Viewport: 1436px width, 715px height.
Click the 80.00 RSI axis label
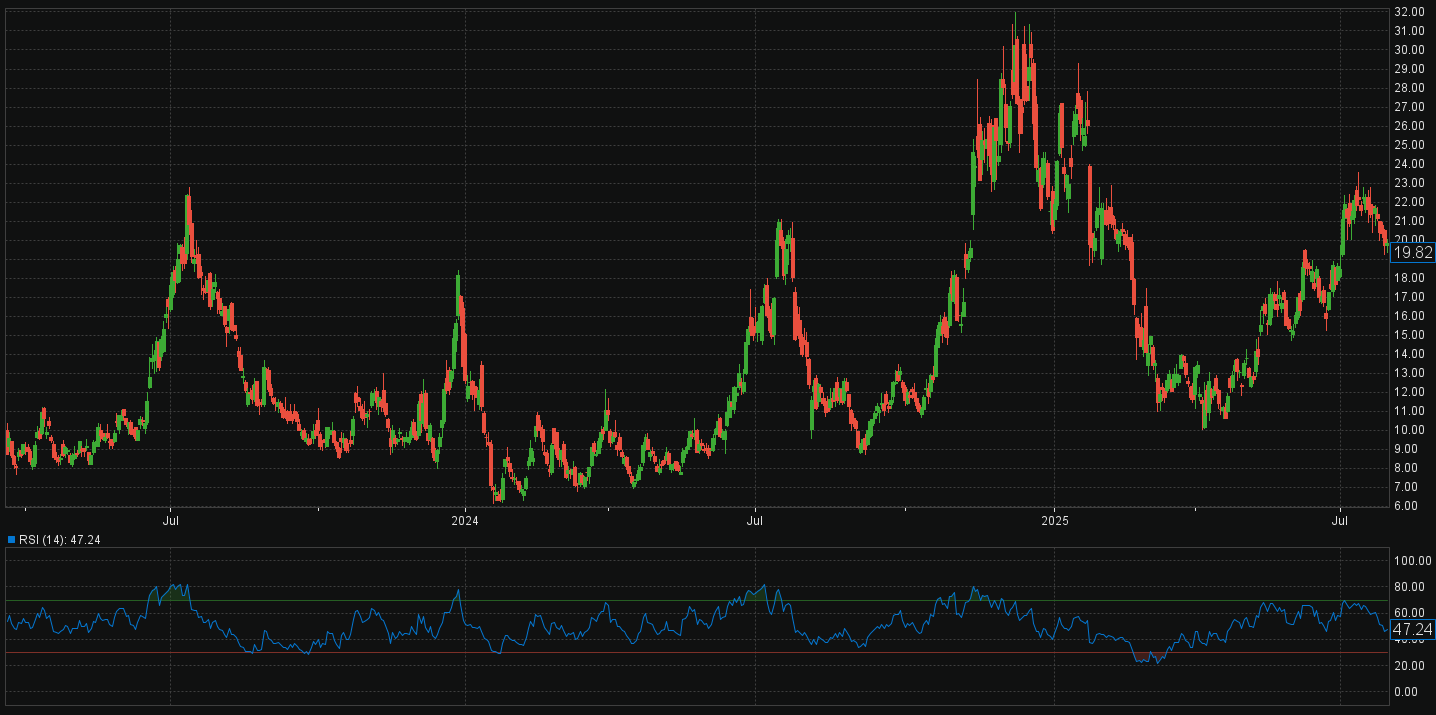tap(1409, 587)
